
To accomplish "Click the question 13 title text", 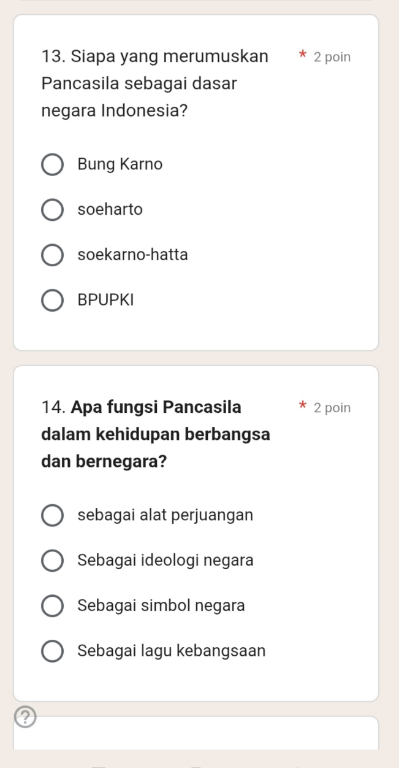I will (155, 84).
